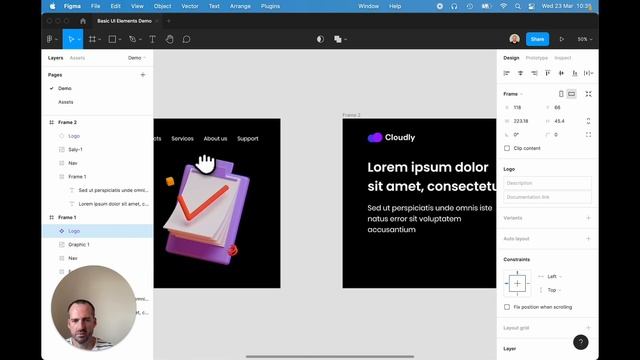Click the Present play icon
The width and height of the screenshot is (640, 360).
tap(562, 39)
